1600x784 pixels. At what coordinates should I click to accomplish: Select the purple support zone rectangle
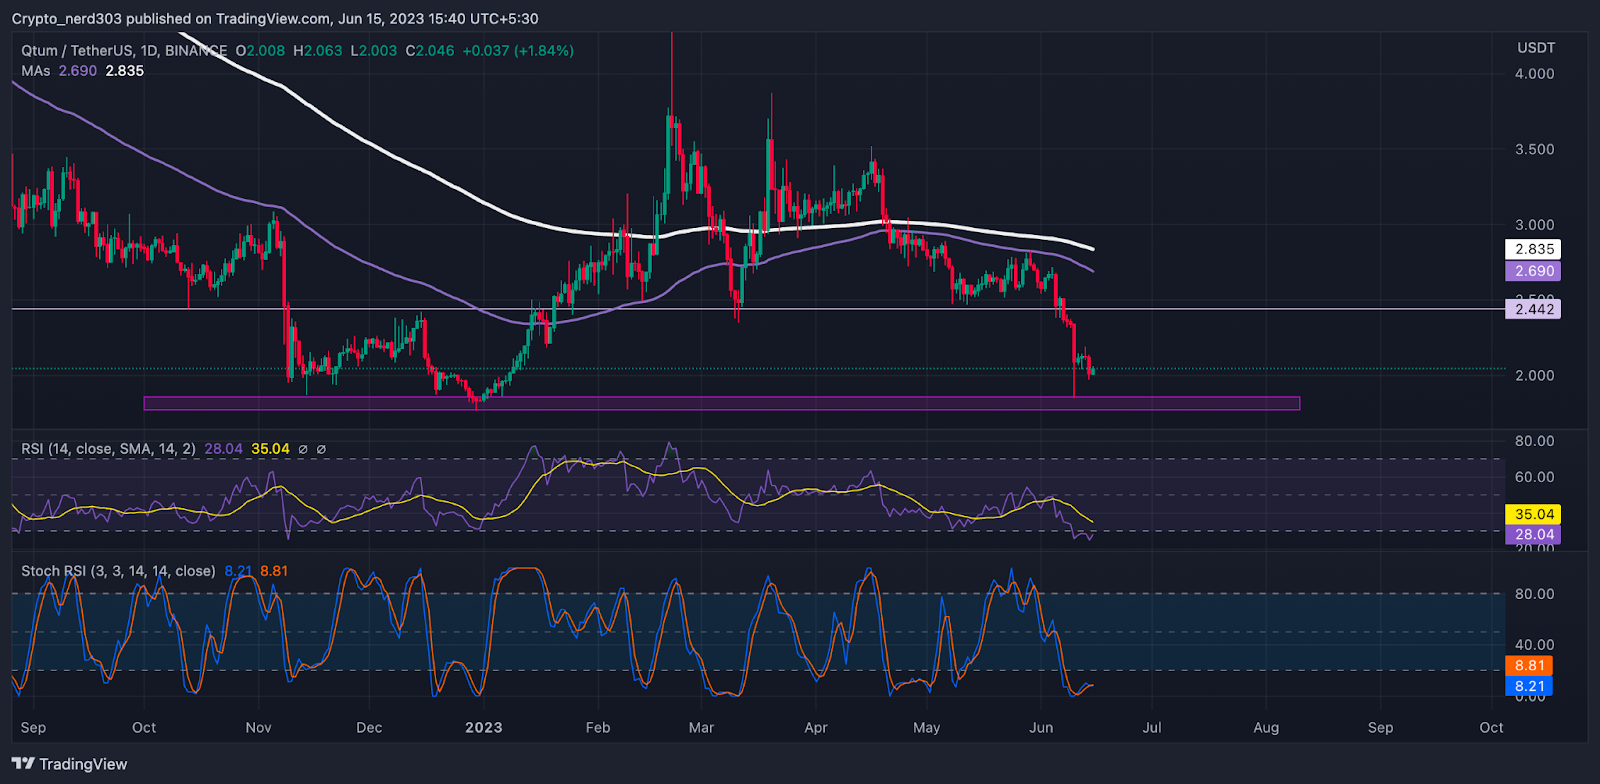point(722,404)
